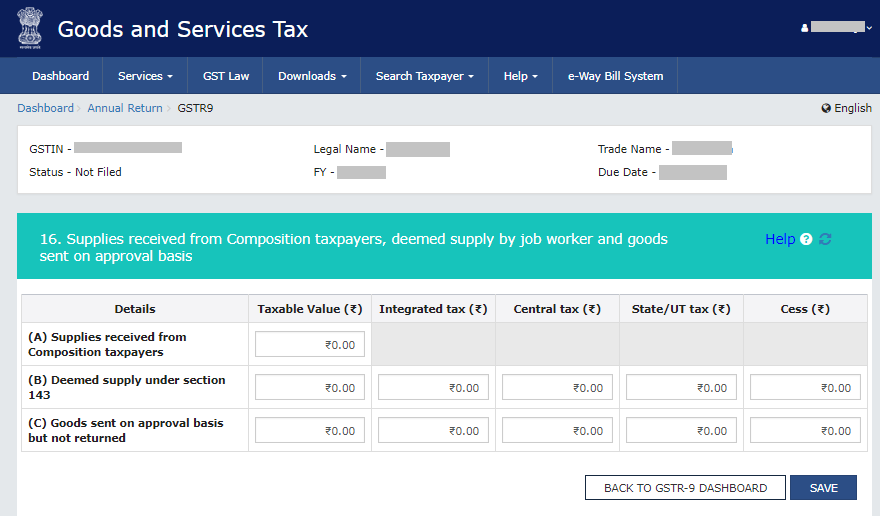
Task: Open the e-Way Bill System tab
Action: coord(615,76)
